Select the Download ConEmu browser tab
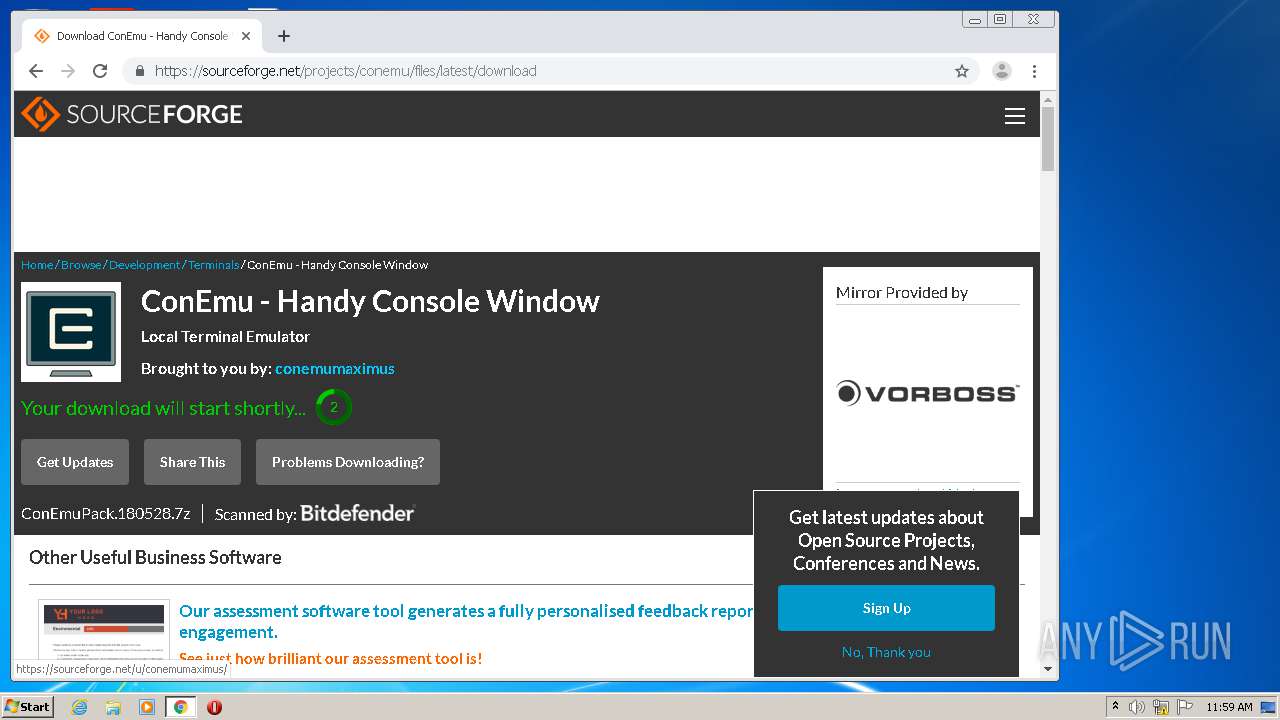 pyautogui.click(x=141, y=36)
